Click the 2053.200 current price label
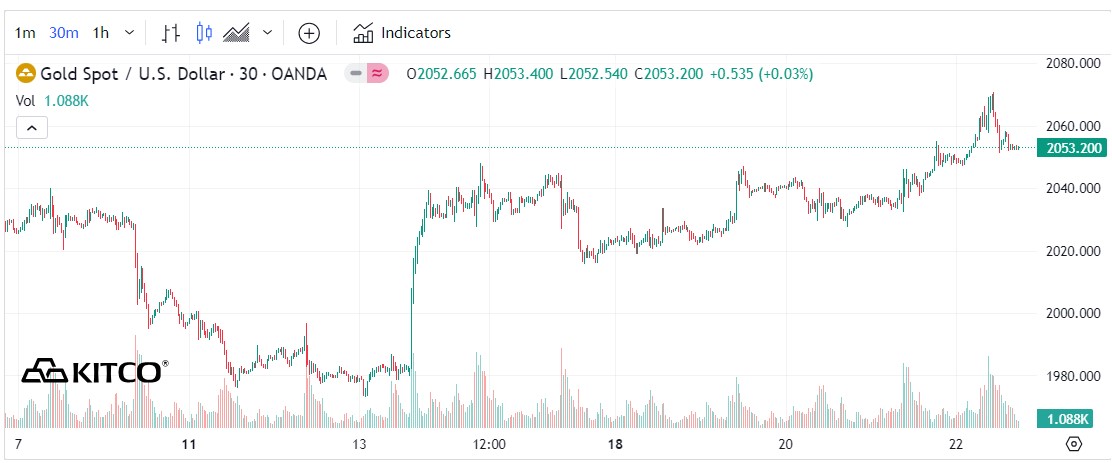This screenshot has width=1112, height=463. 1073,148
